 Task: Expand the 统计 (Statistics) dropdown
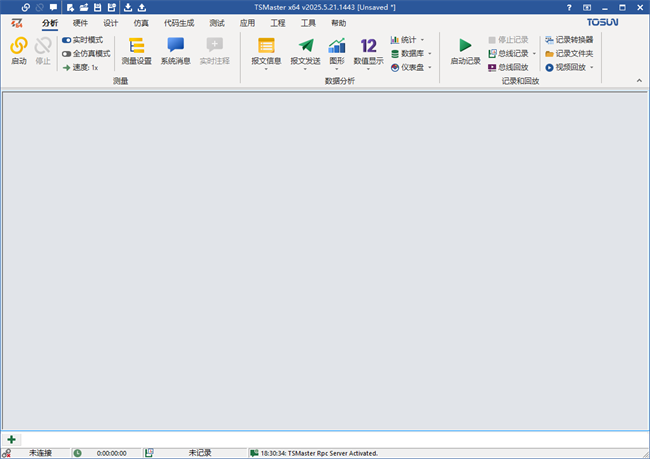(x=411, y=40)
